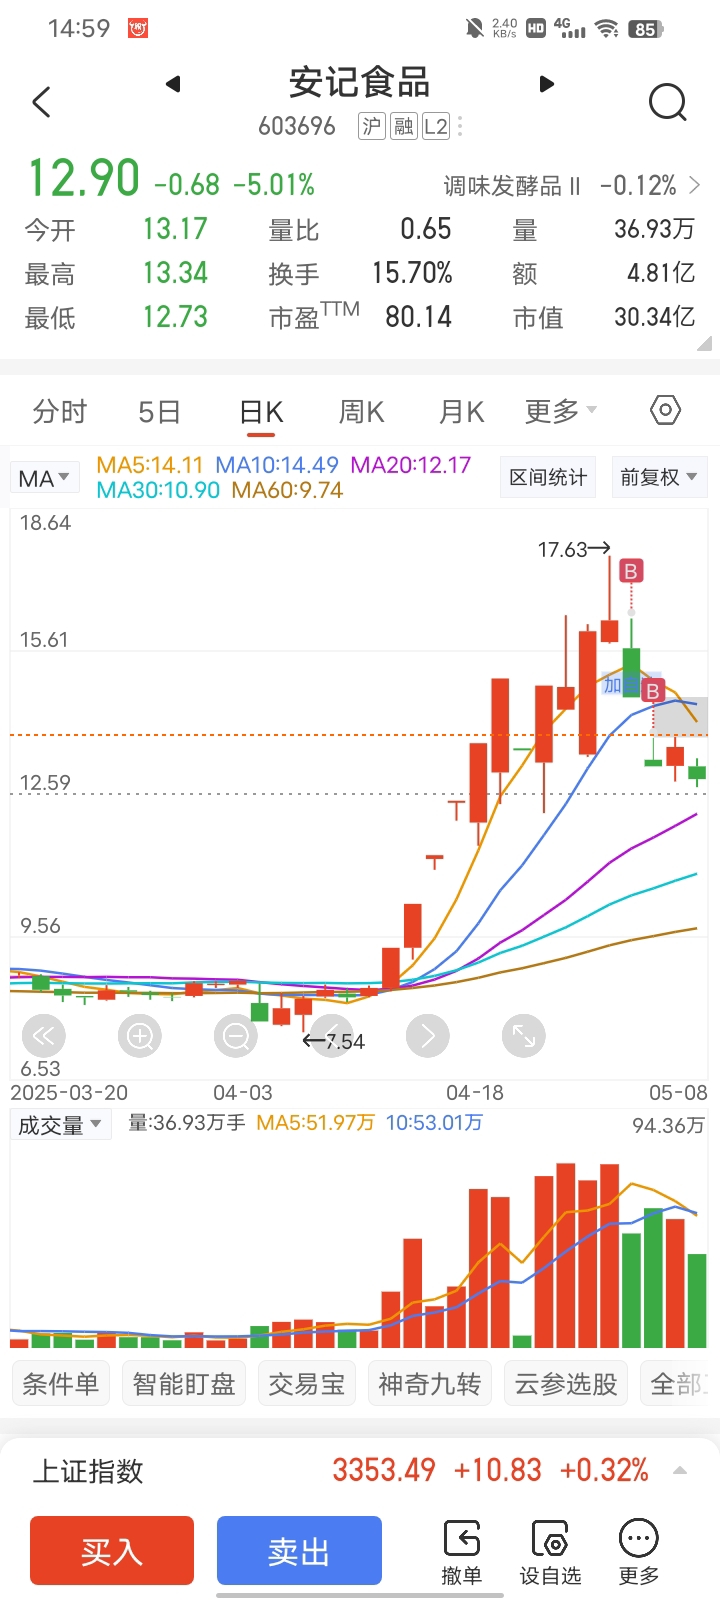Open the 神奇九转 tool
Viewport: 720px width, 1600px height.
pos(430,1384)
